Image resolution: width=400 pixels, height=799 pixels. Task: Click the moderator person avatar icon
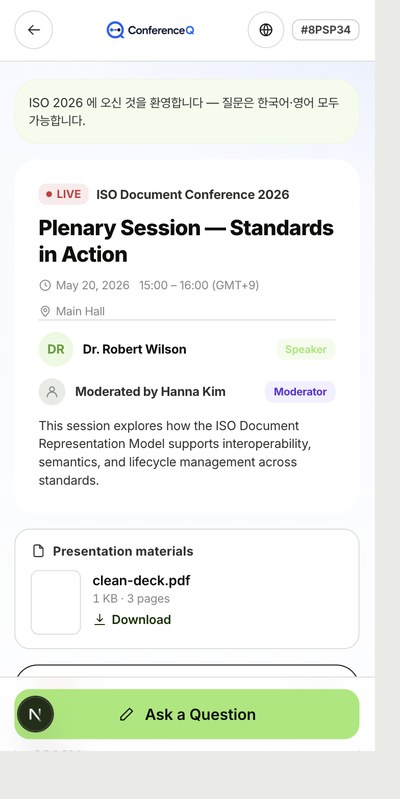52,392
